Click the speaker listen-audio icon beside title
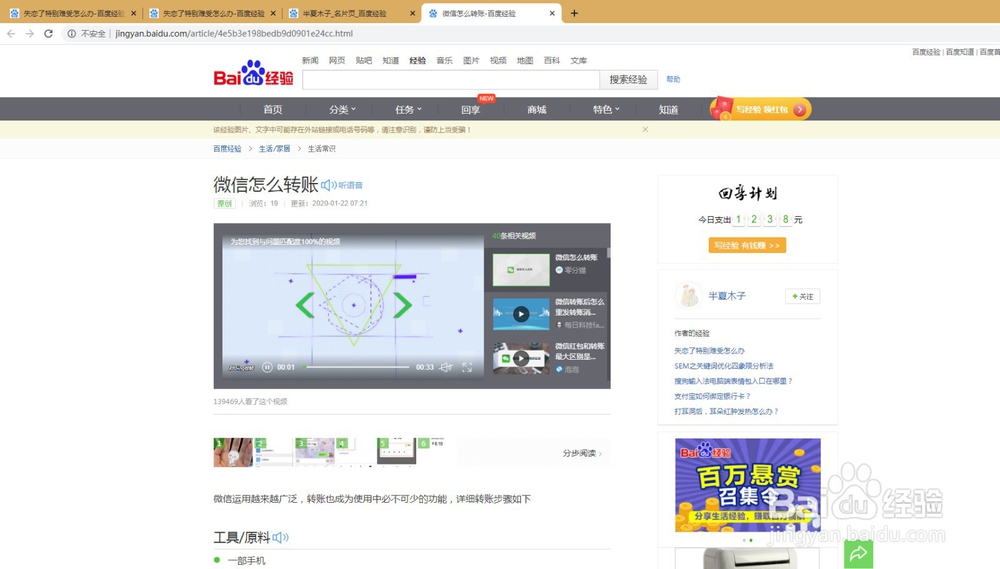The image size is (1000, 569). 328,185
